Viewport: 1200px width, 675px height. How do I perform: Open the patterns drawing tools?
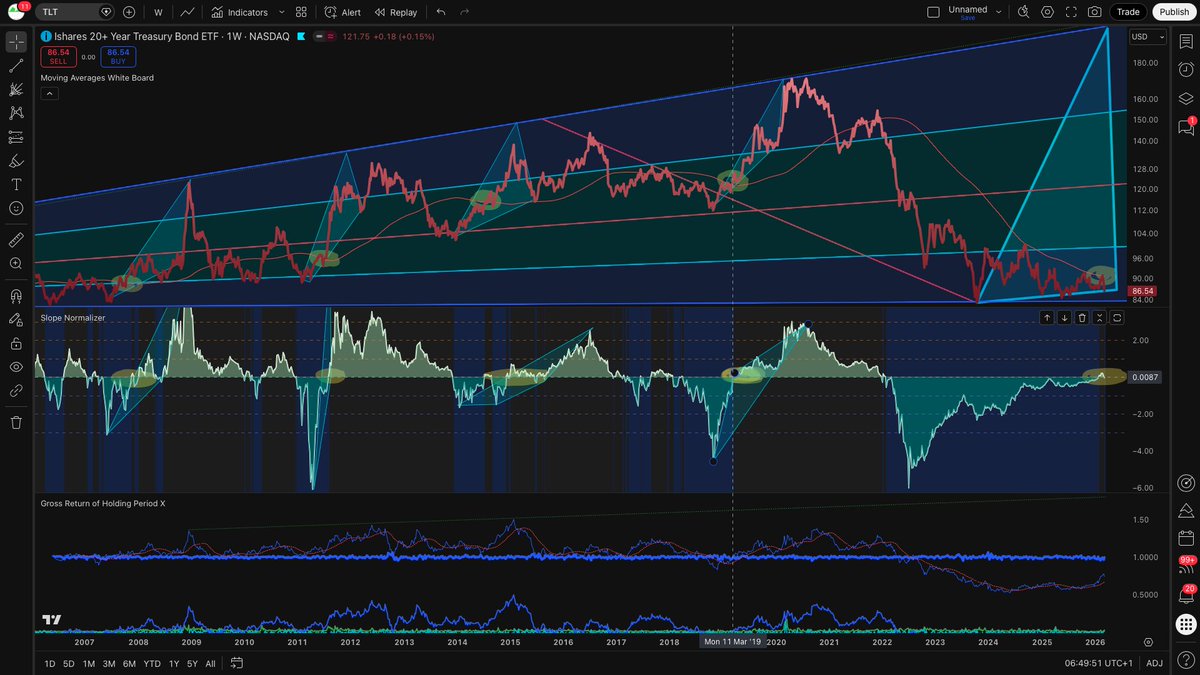point(16,113)
